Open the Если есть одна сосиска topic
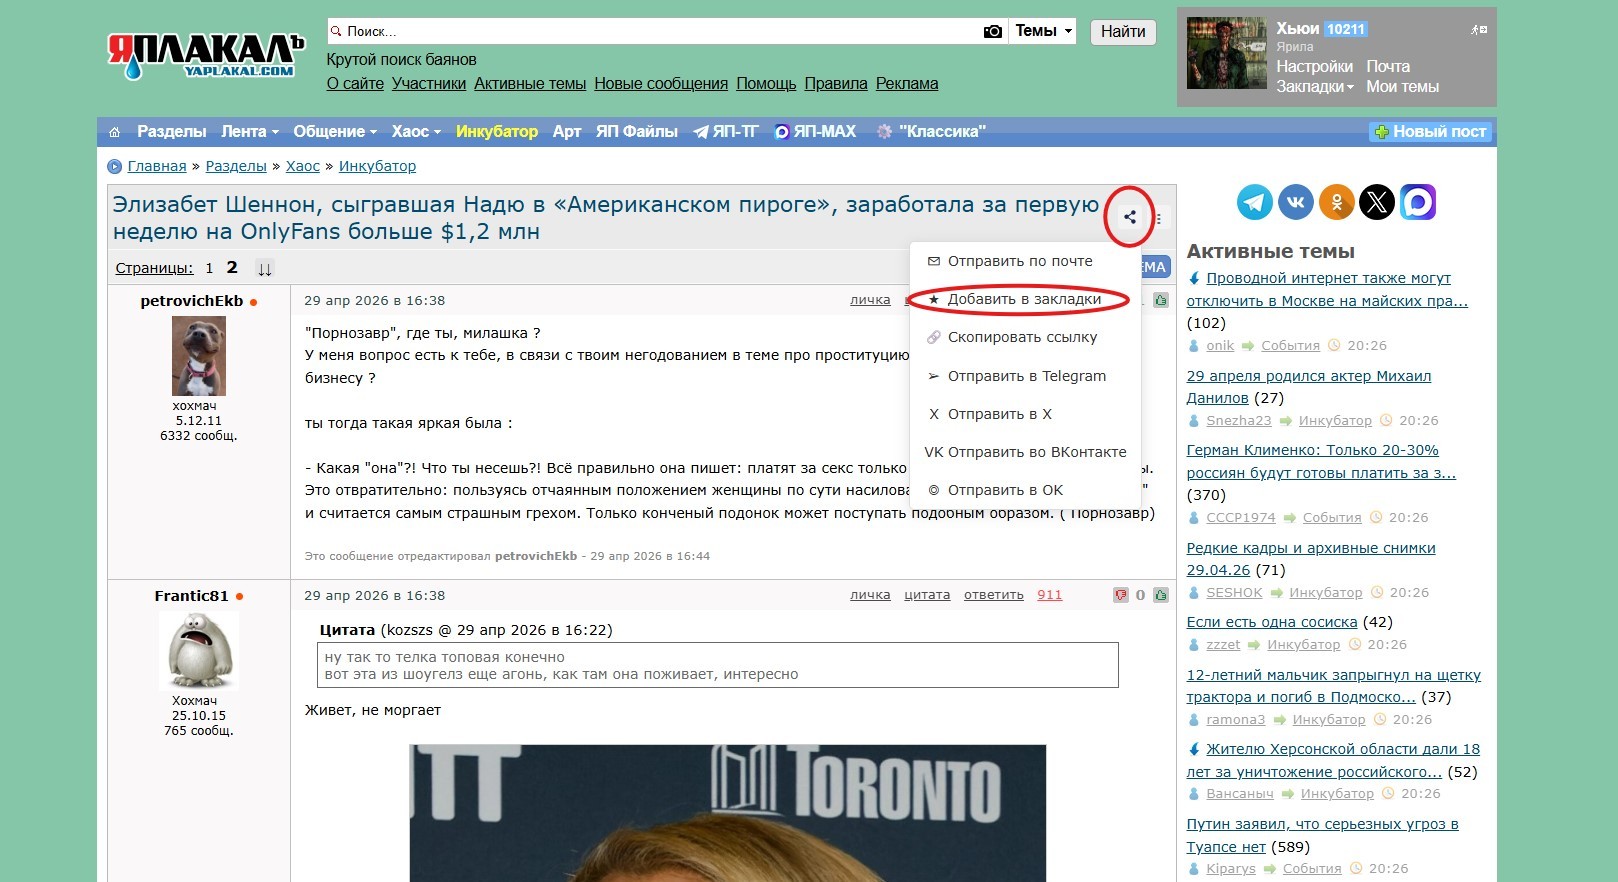1618x882 pixels. pos(1272,622)
